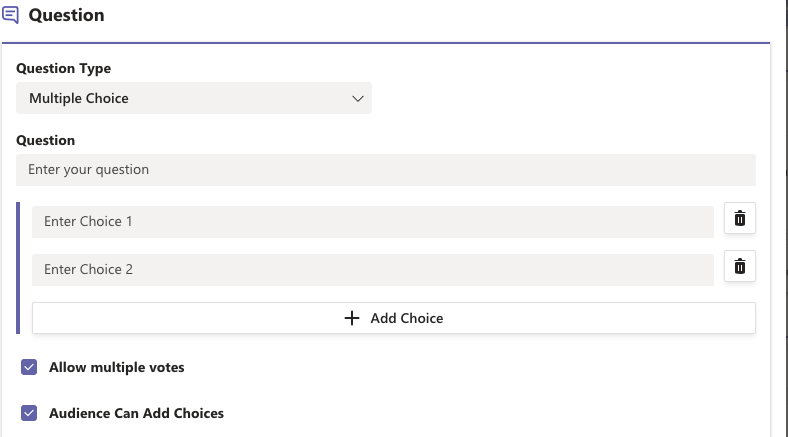Screen dimensions: 788x437
Task: Click the Question speech-bubble icon in header
Action: pos(11,15)
